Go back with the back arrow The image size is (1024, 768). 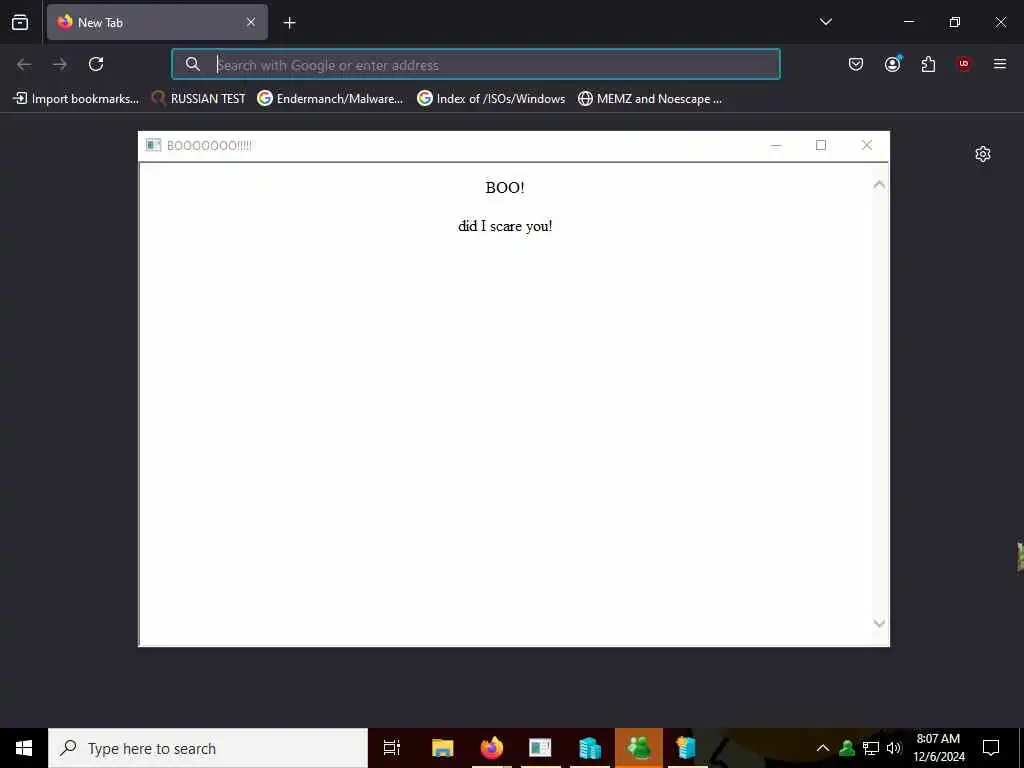click(x=24, y=64)
